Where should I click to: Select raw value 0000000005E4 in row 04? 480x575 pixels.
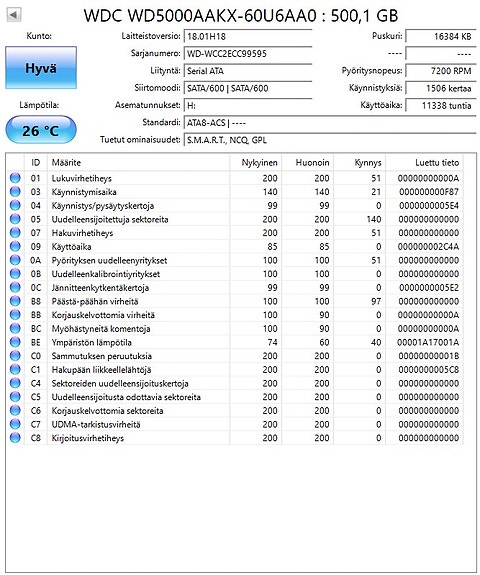[x=429, y=205]
